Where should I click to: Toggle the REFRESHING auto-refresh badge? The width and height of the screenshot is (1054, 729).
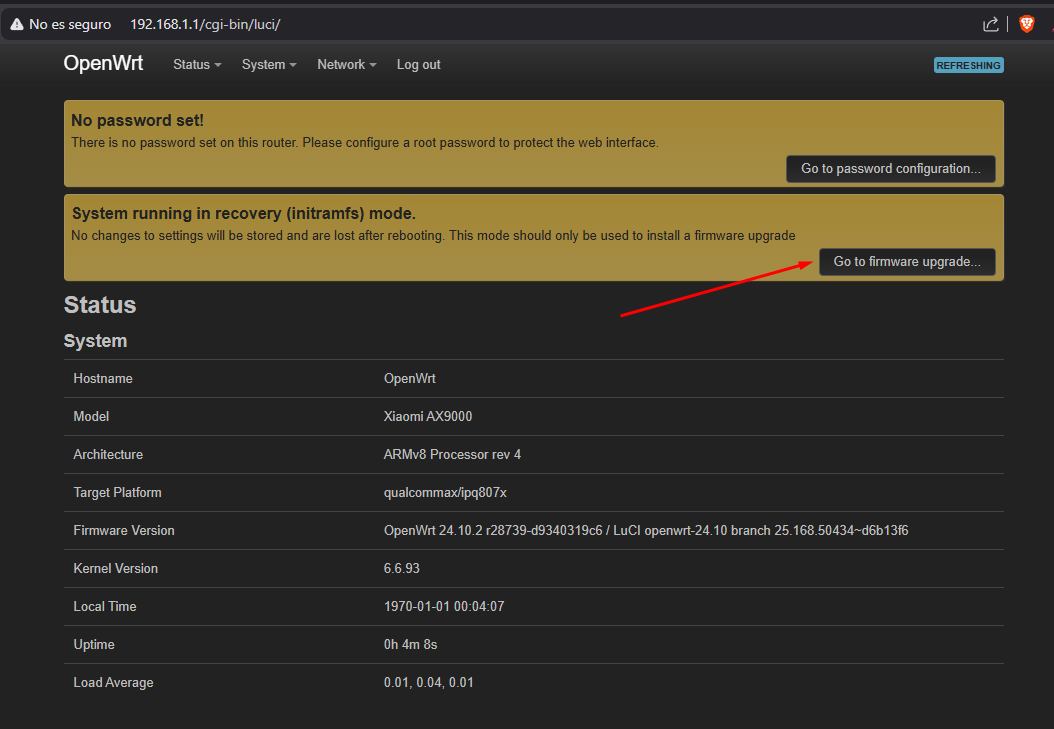pyautogui.click(x=968, y=65)
